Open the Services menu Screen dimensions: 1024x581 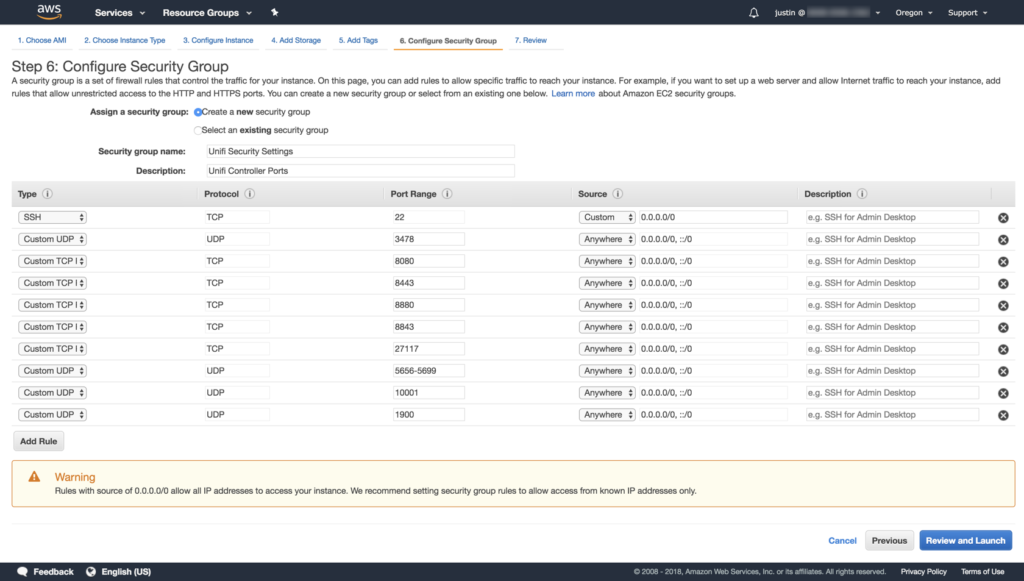(x=120, y=12)
